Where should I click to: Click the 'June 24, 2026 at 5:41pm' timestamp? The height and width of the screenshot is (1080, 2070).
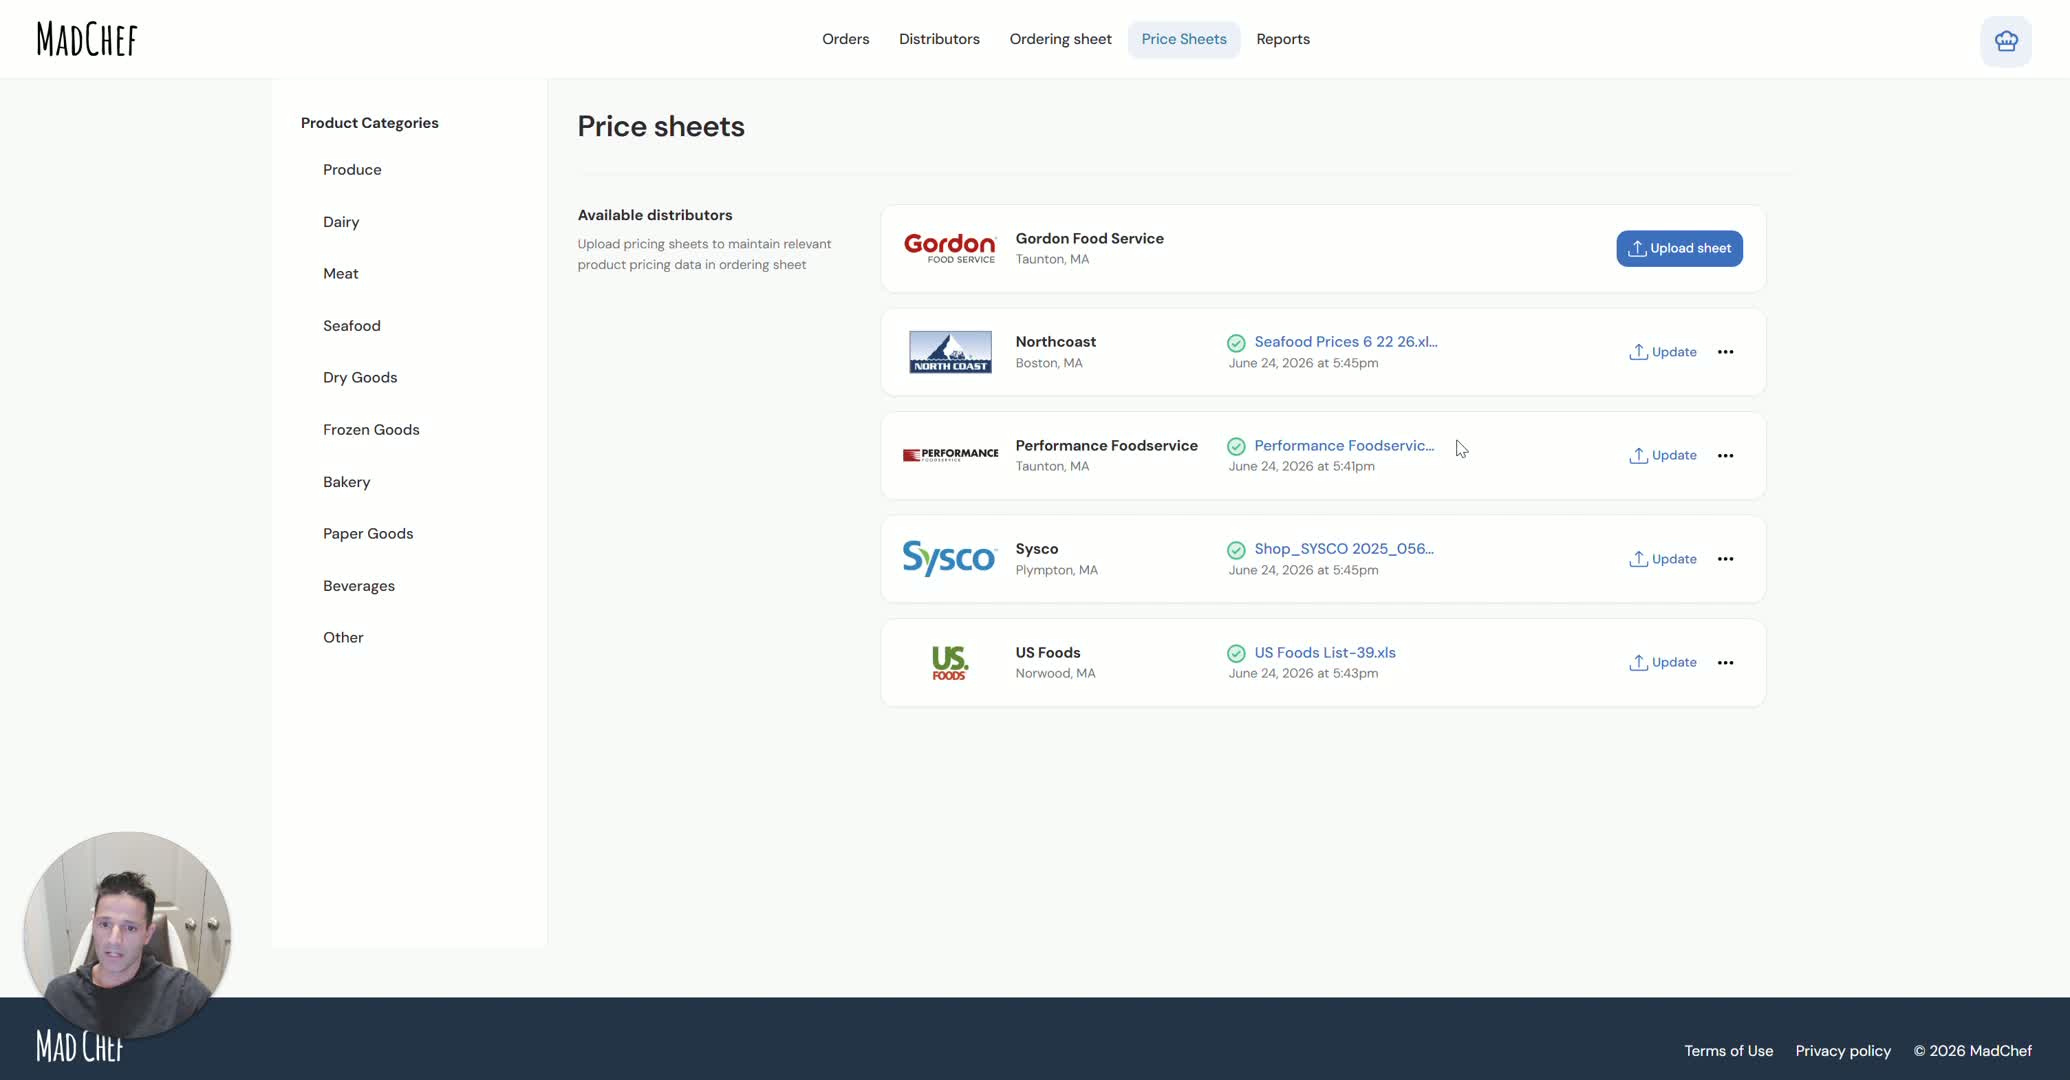pyautogui.click(x=1301, y=466)
